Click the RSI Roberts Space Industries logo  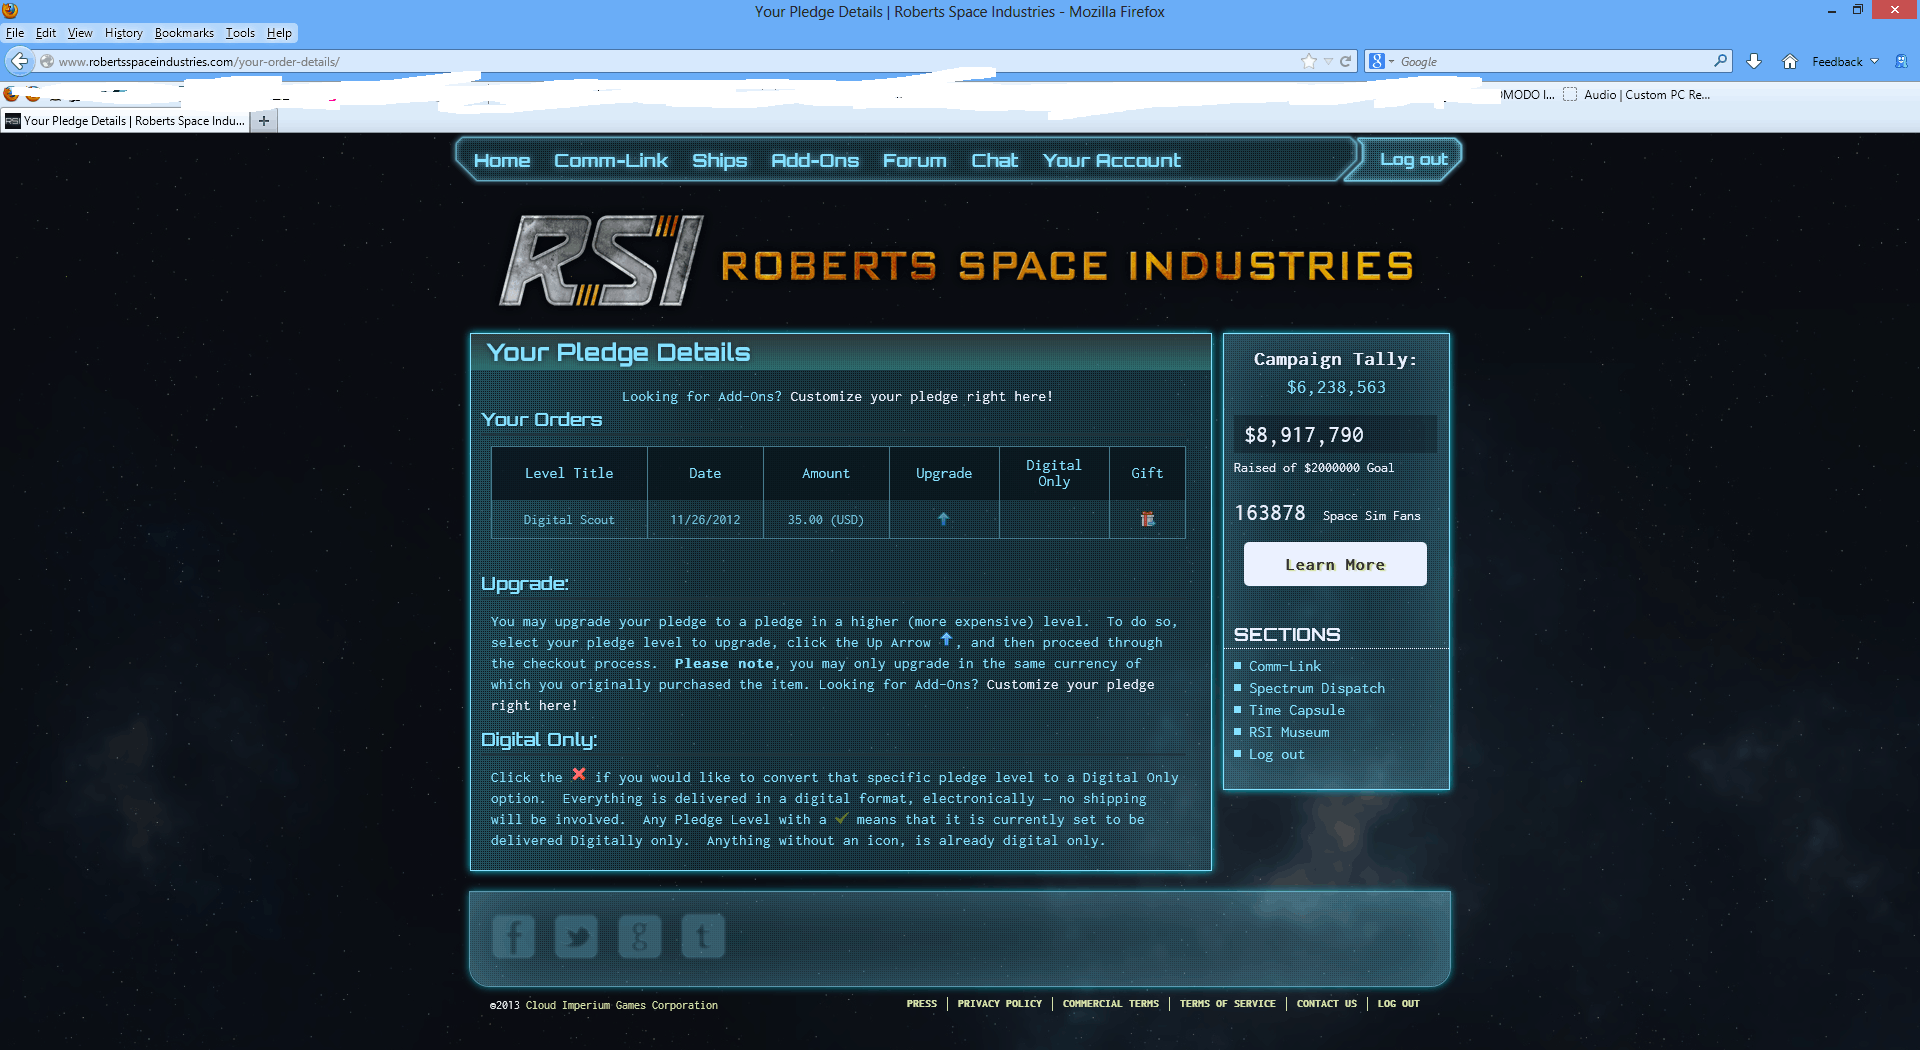tap(957, 261)
